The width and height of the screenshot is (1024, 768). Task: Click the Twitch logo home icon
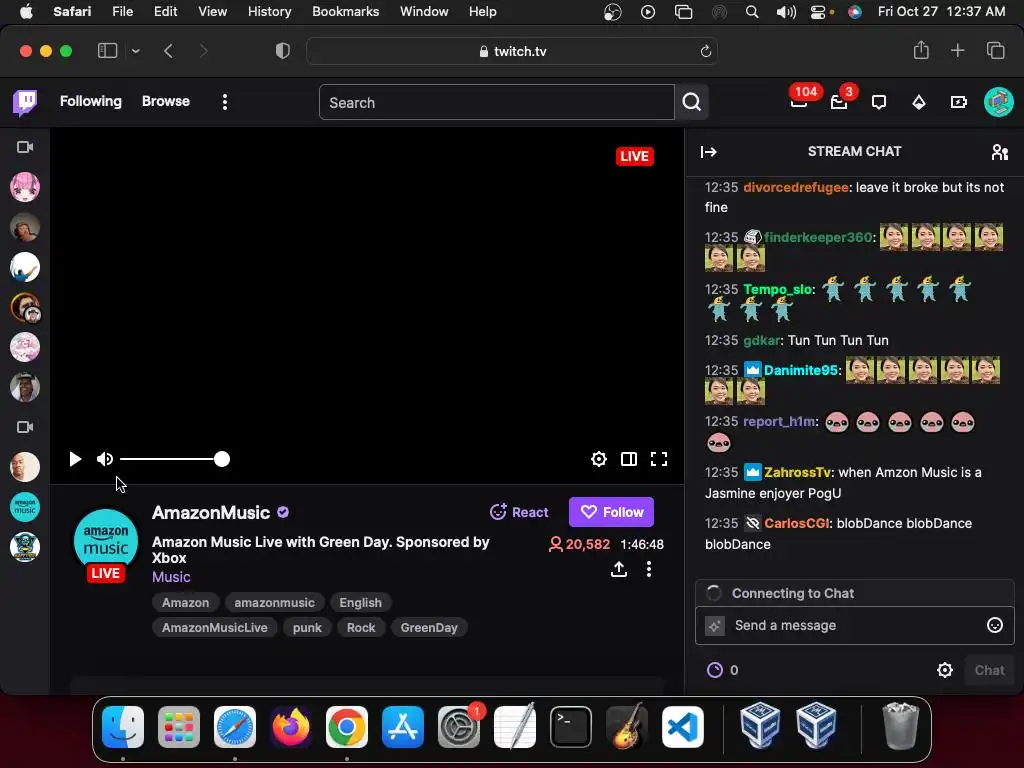pos(25,103)
